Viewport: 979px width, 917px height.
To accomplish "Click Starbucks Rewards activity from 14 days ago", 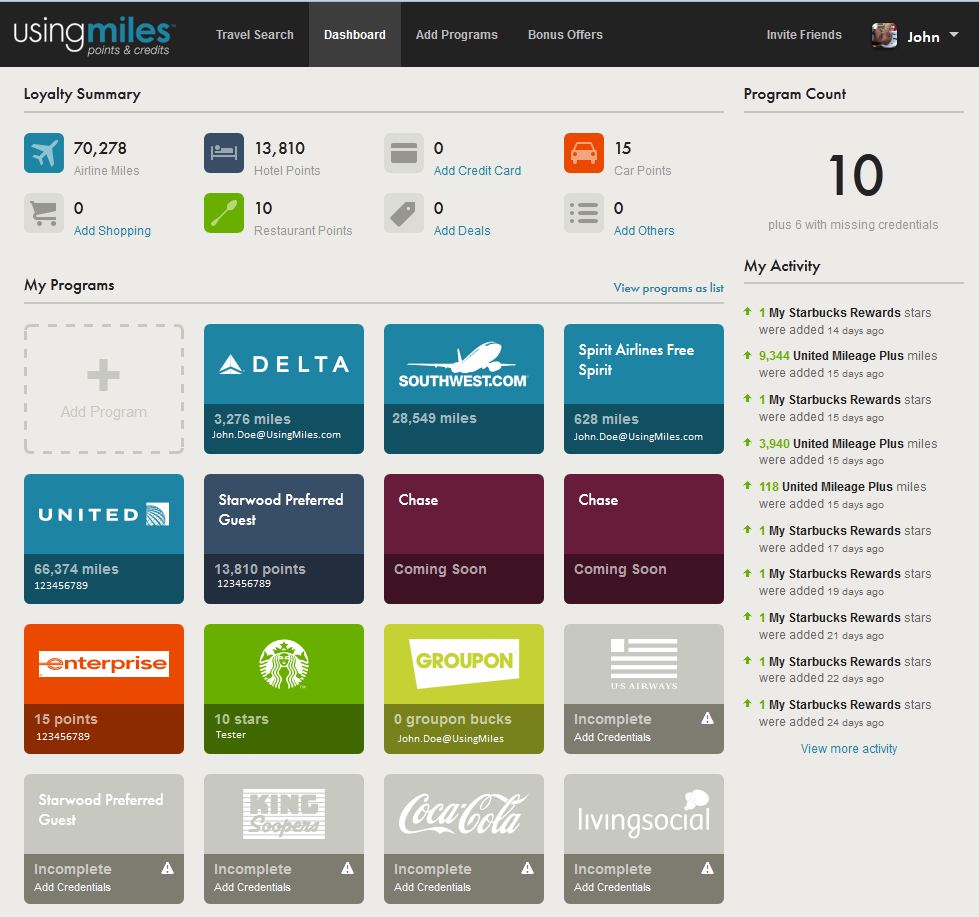I will click(845, 321).
